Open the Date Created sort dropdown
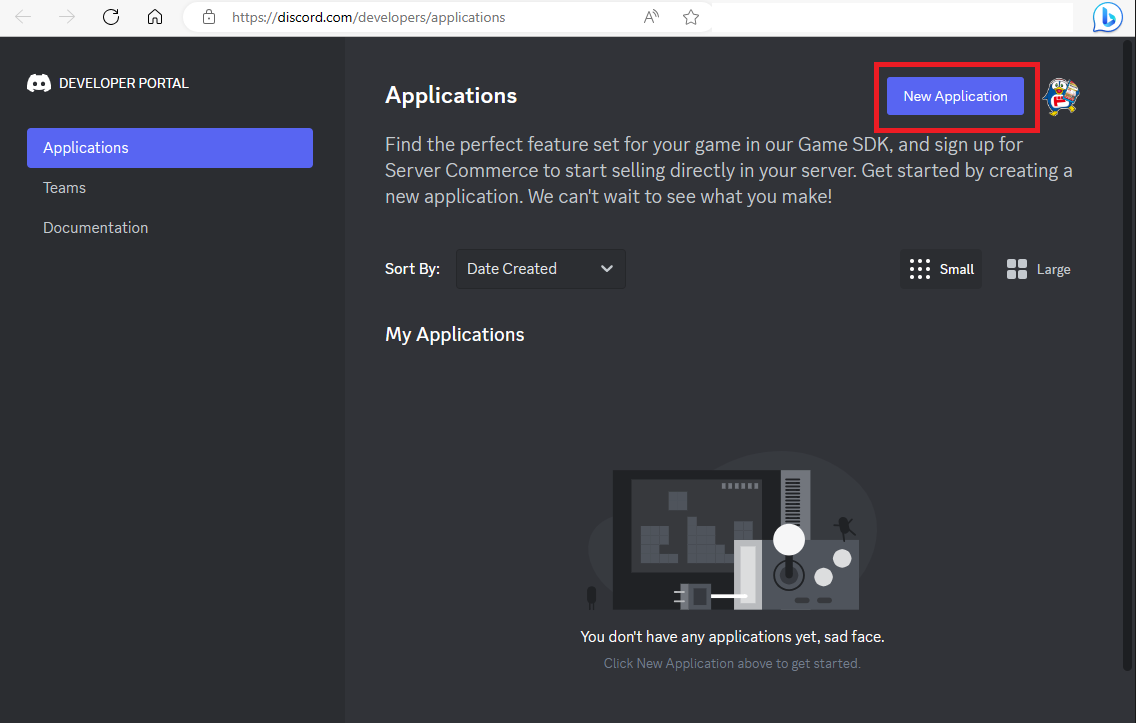 (540, 268)
